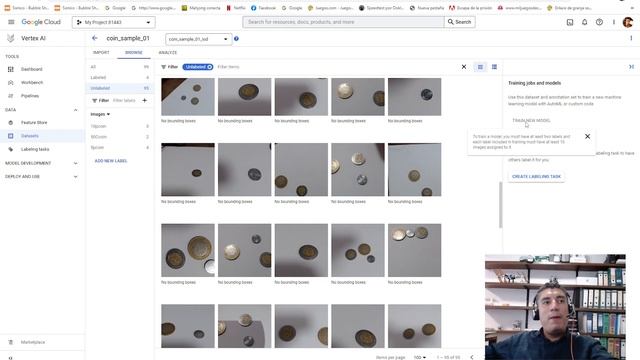
Task: Clear all filters with the X icon
Action: click(x=464, y=67)
